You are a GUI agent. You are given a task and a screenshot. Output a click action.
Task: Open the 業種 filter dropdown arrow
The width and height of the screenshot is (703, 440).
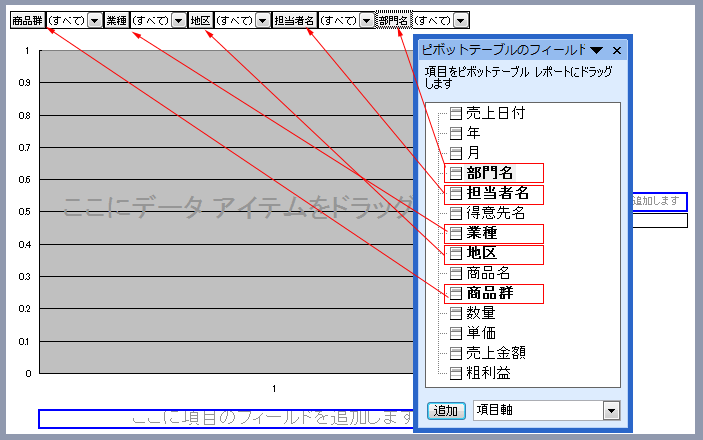[177, 20]
